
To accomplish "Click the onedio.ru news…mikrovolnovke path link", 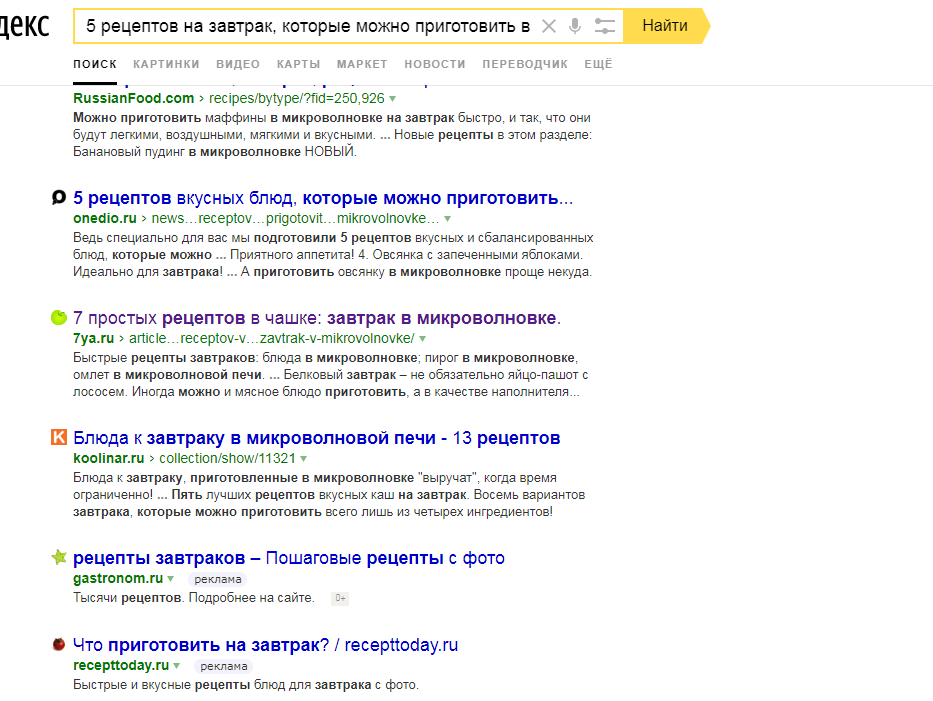I will [x=295, y=218].
